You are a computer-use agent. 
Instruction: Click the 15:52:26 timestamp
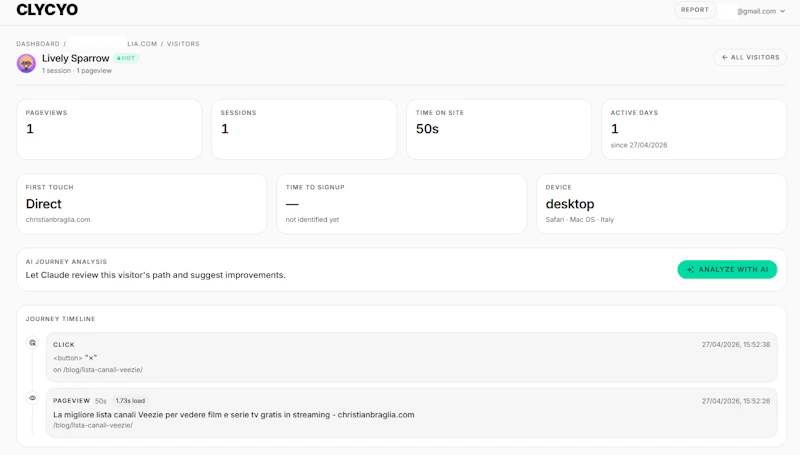point(736,401)
